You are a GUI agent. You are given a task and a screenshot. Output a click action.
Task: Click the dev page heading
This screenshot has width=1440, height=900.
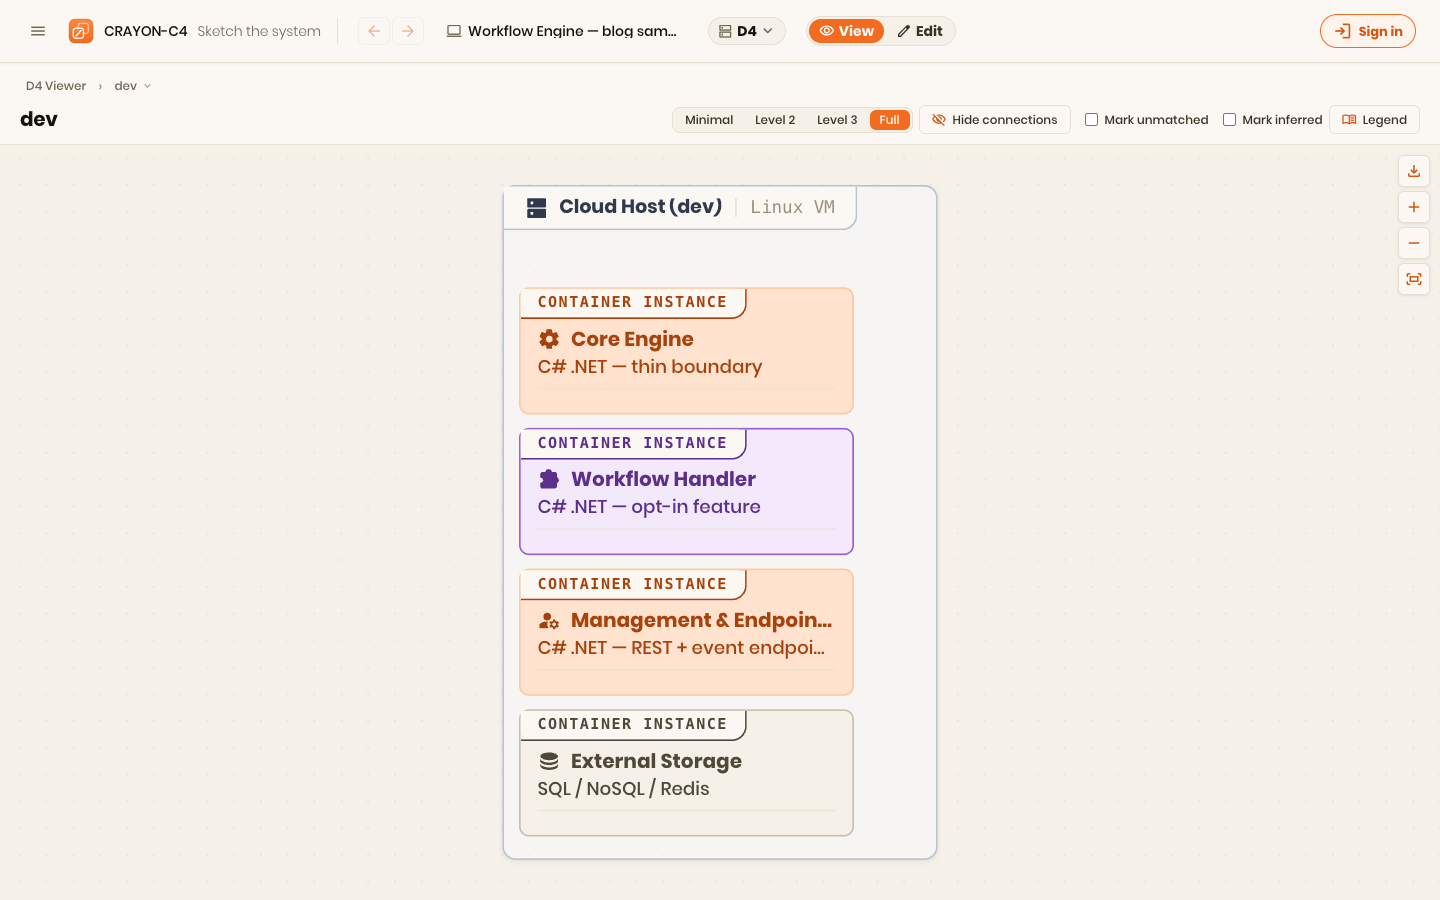[39, 119]
